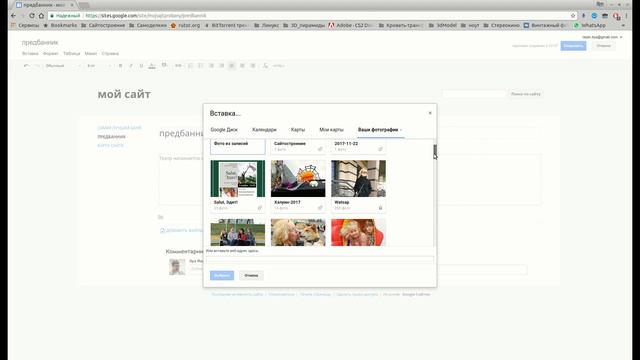
Task: Toggle Underline in the editor toolbar
Action: coord(141,66)
